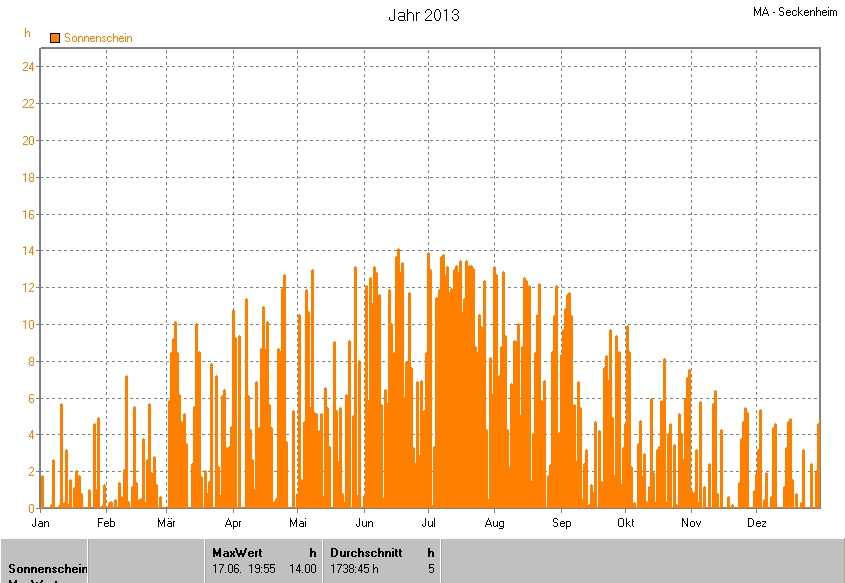This screenshot has width=845, height=583.
Task: Select the Okt month label on the axis
Action: [x=626, y=523]
